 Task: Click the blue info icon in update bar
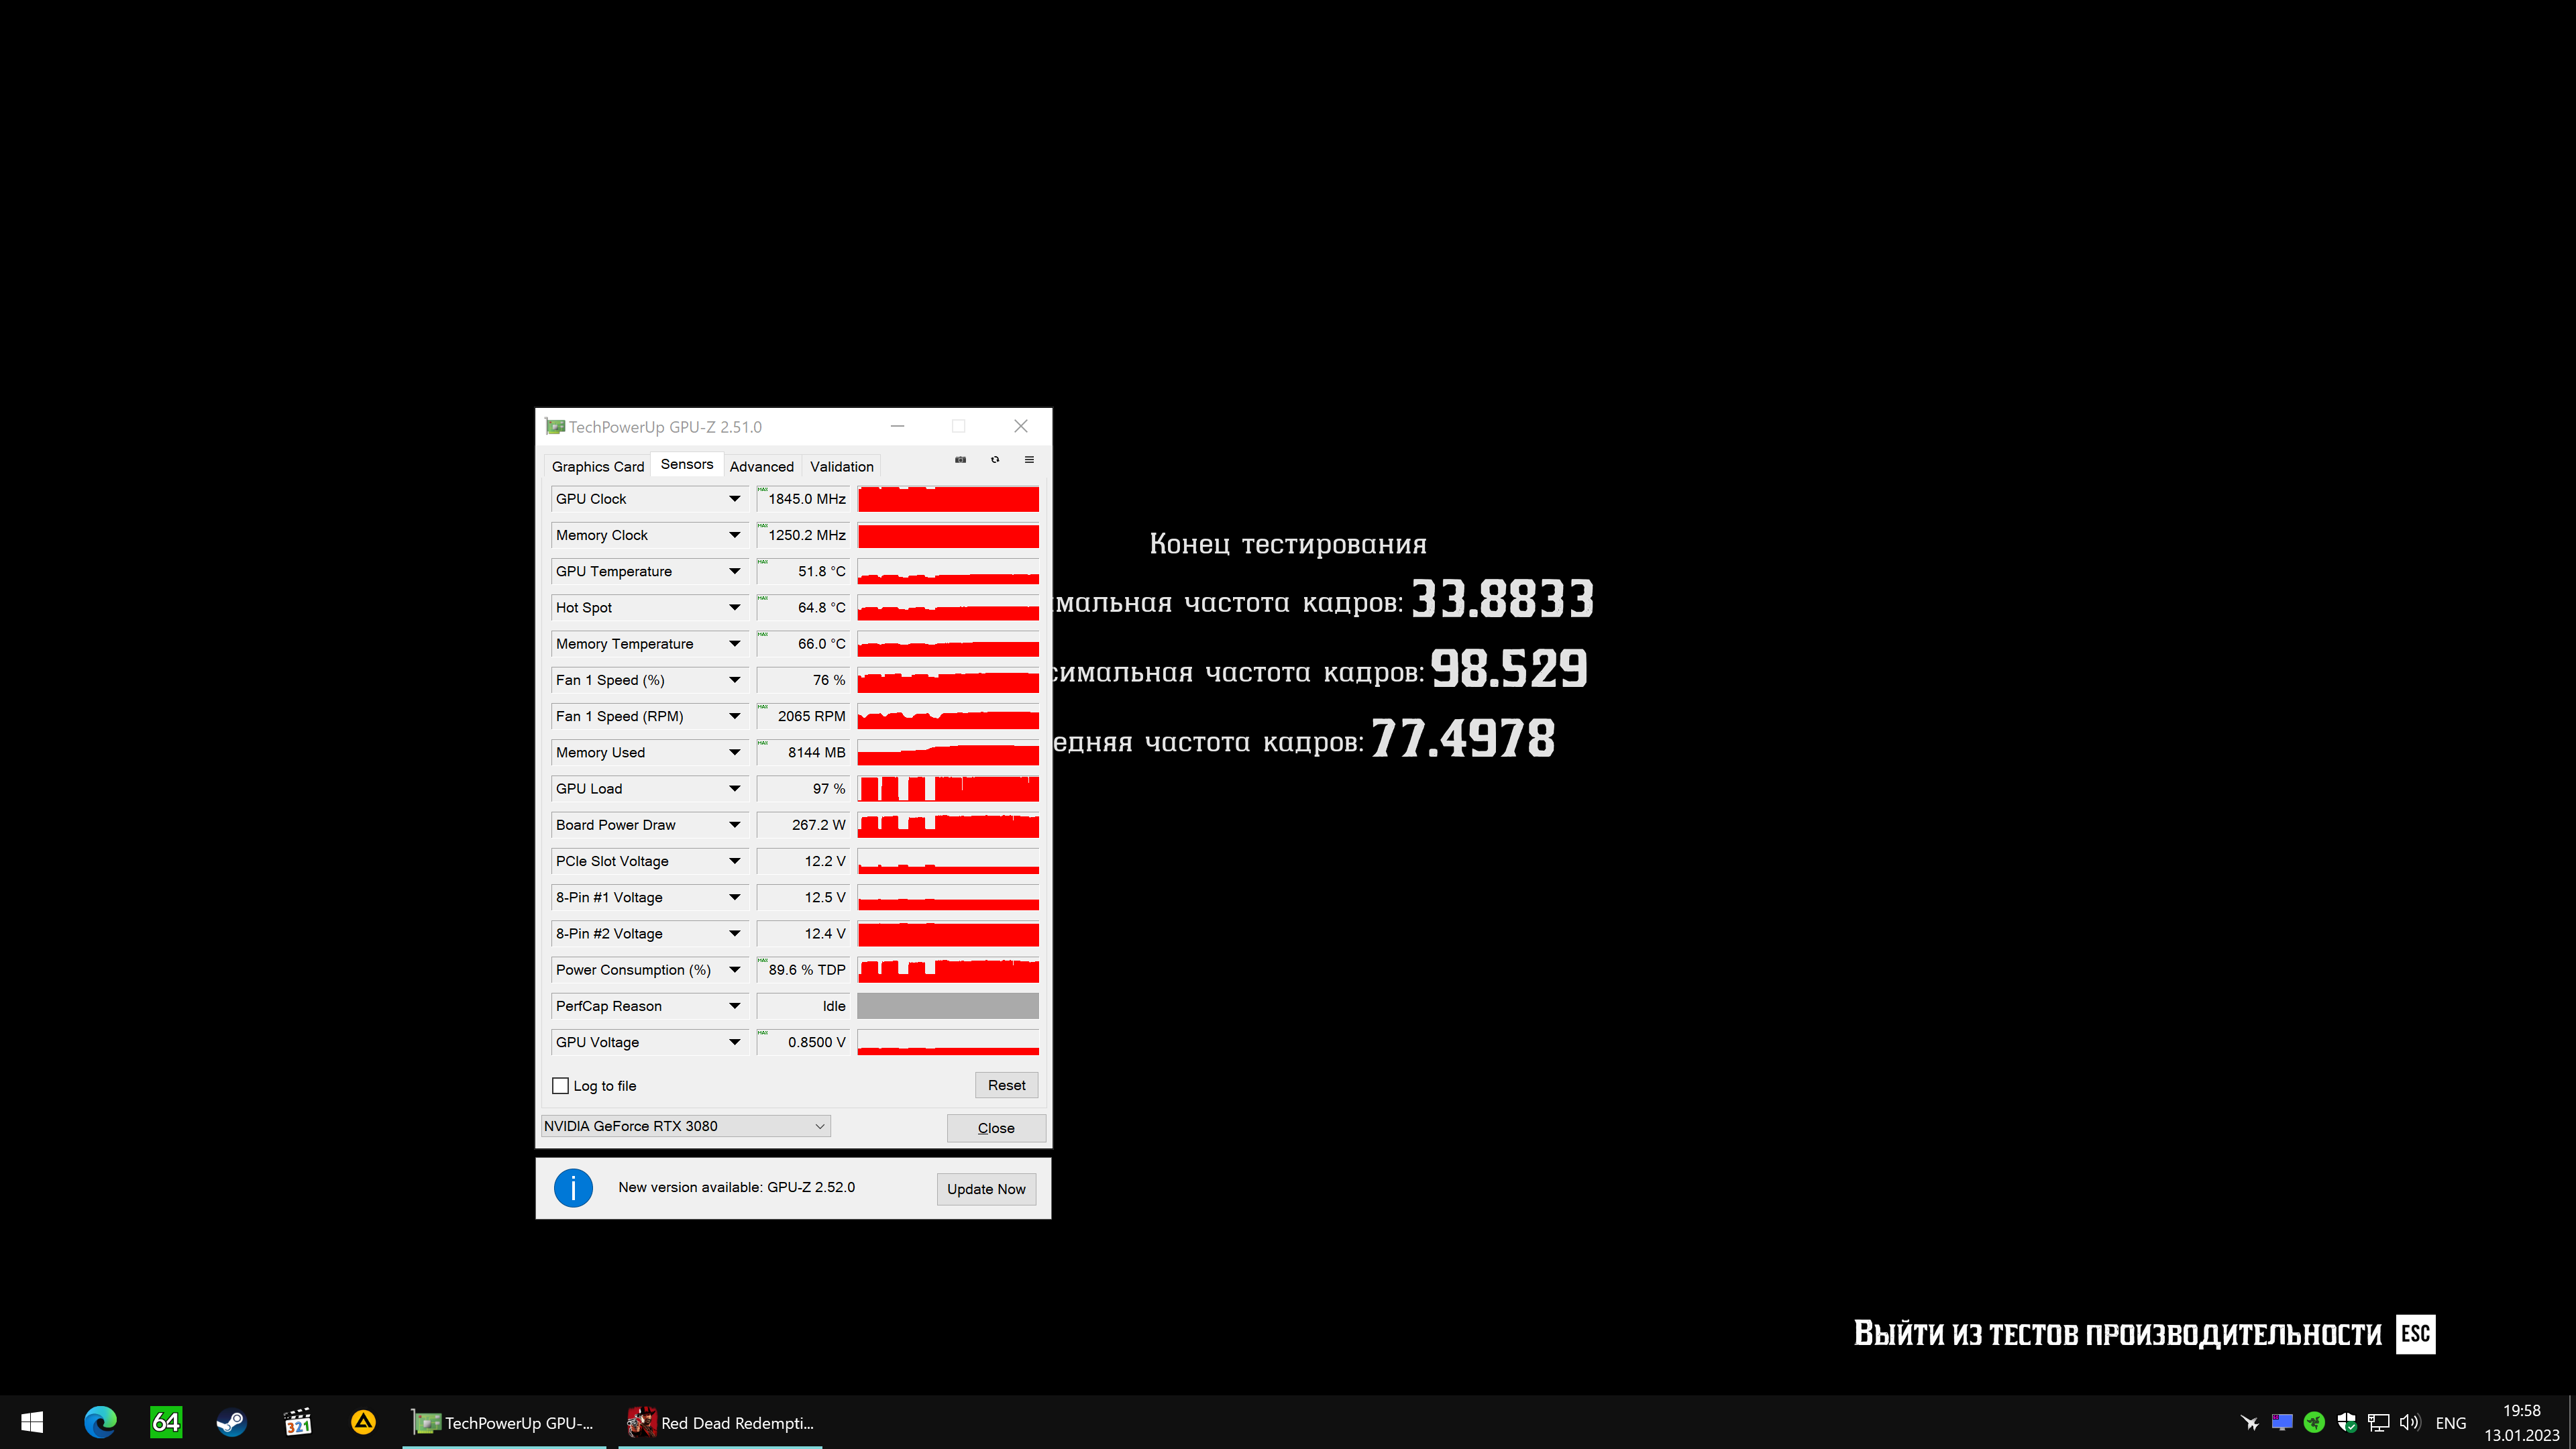tap(573, 1188)
